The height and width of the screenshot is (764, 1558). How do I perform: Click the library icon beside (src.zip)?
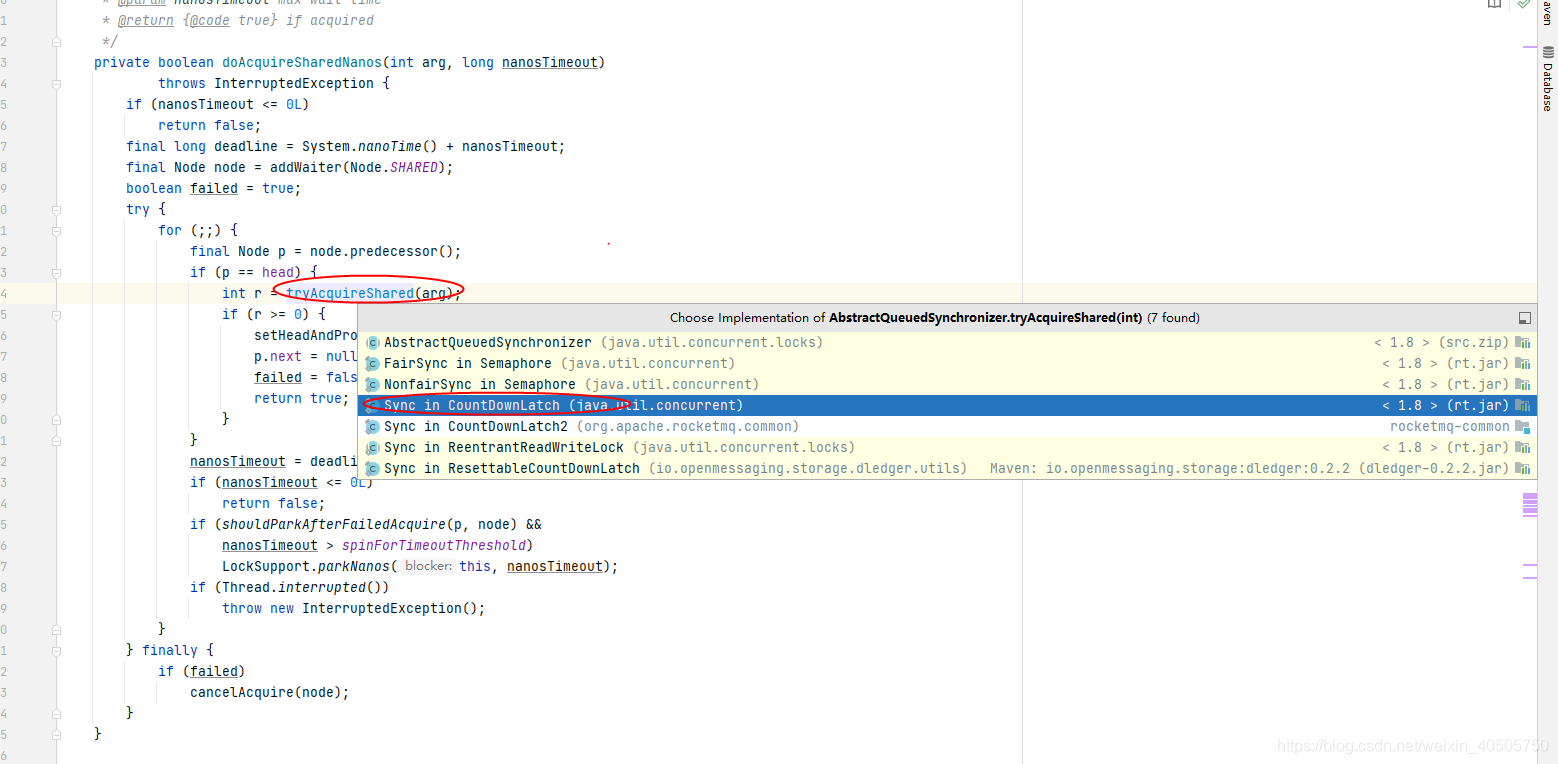(x=1522, y=343)
